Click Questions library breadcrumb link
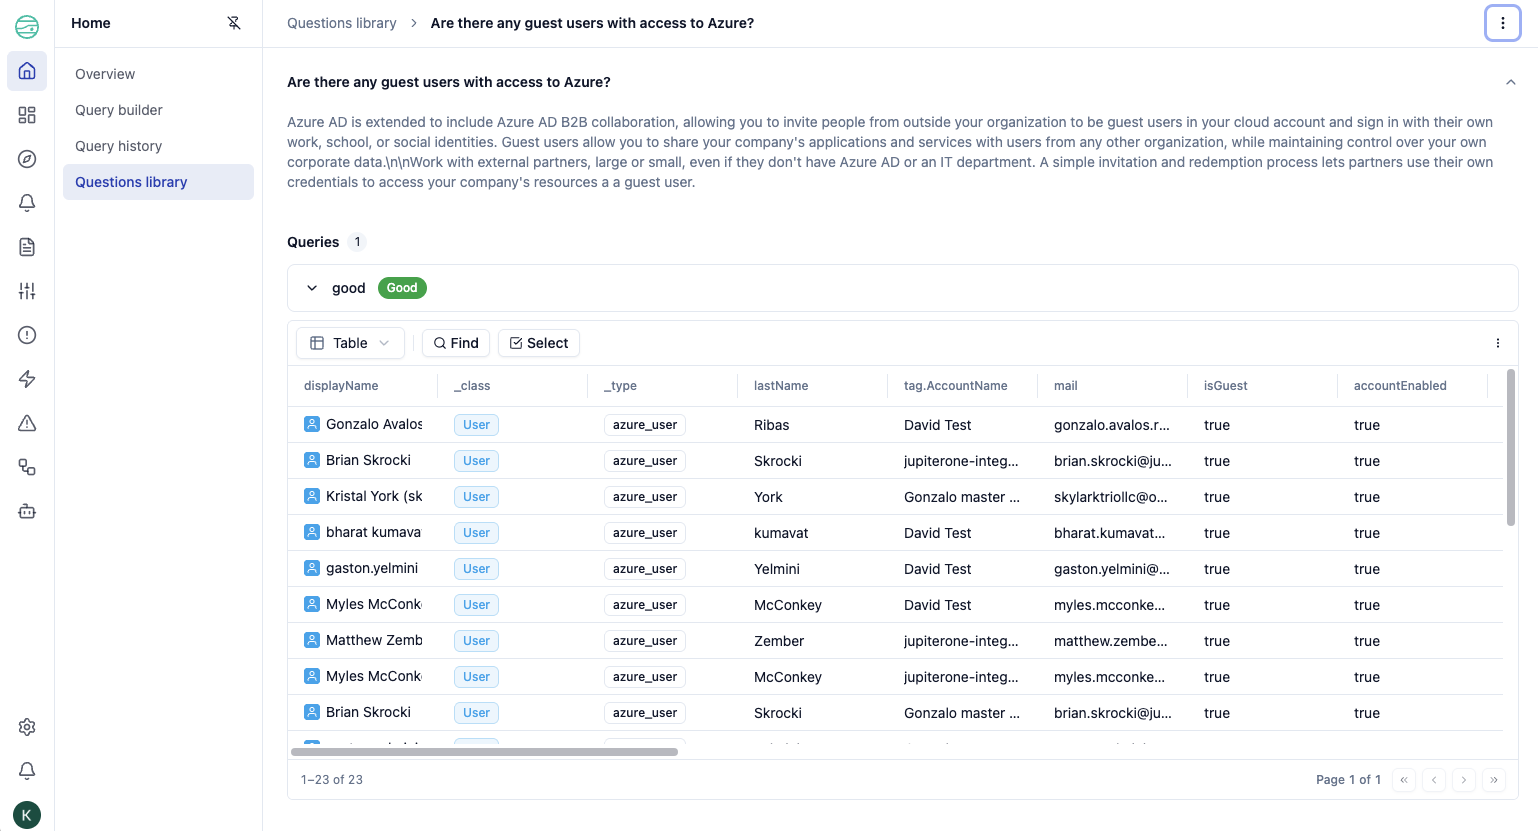1538x831 pixels. pos(342,23)
